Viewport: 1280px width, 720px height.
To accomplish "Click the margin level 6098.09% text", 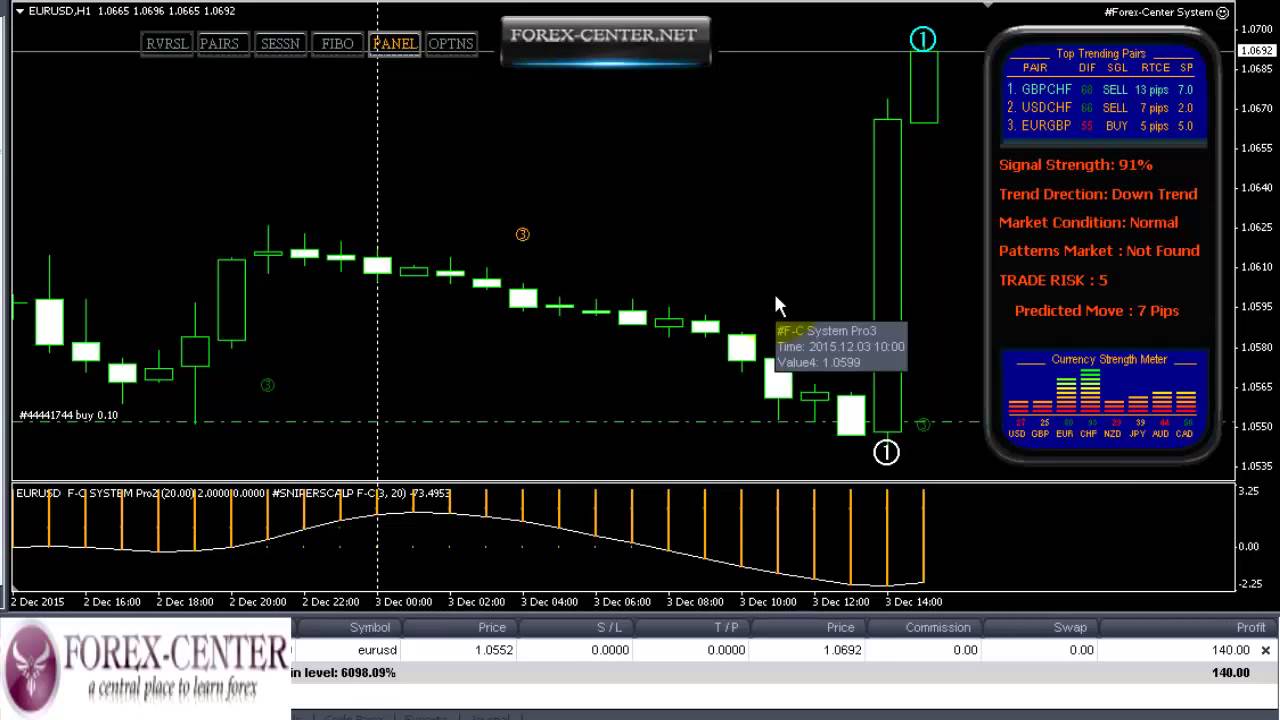I will tap(344, 673).
